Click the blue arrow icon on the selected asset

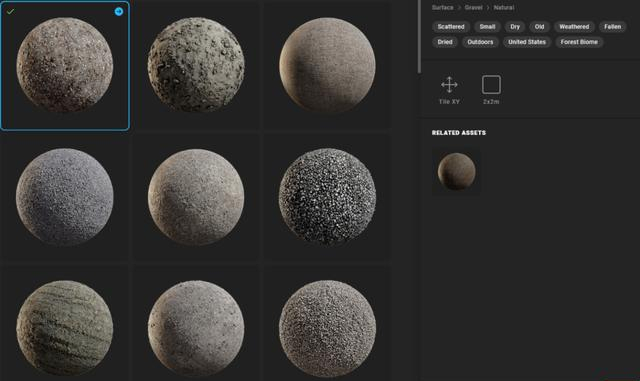coord(119,11)
